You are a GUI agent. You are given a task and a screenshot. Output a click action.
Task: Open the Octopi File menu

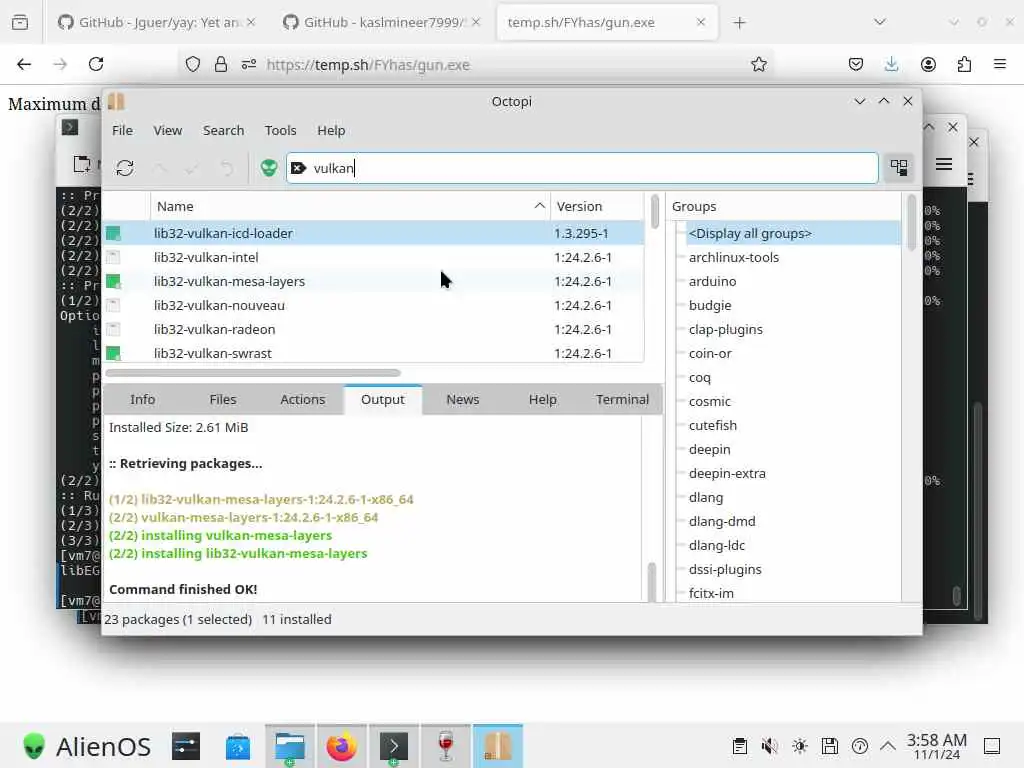[122, 131]
